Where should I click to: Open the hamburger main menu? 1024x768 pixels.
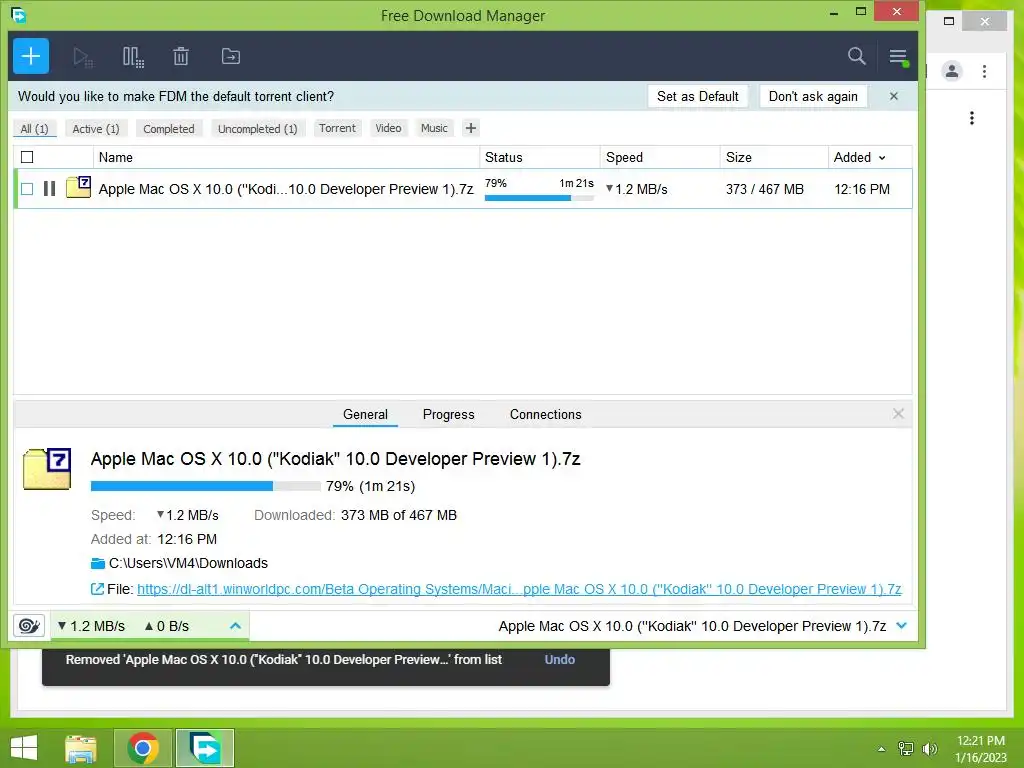click(899, 57)
